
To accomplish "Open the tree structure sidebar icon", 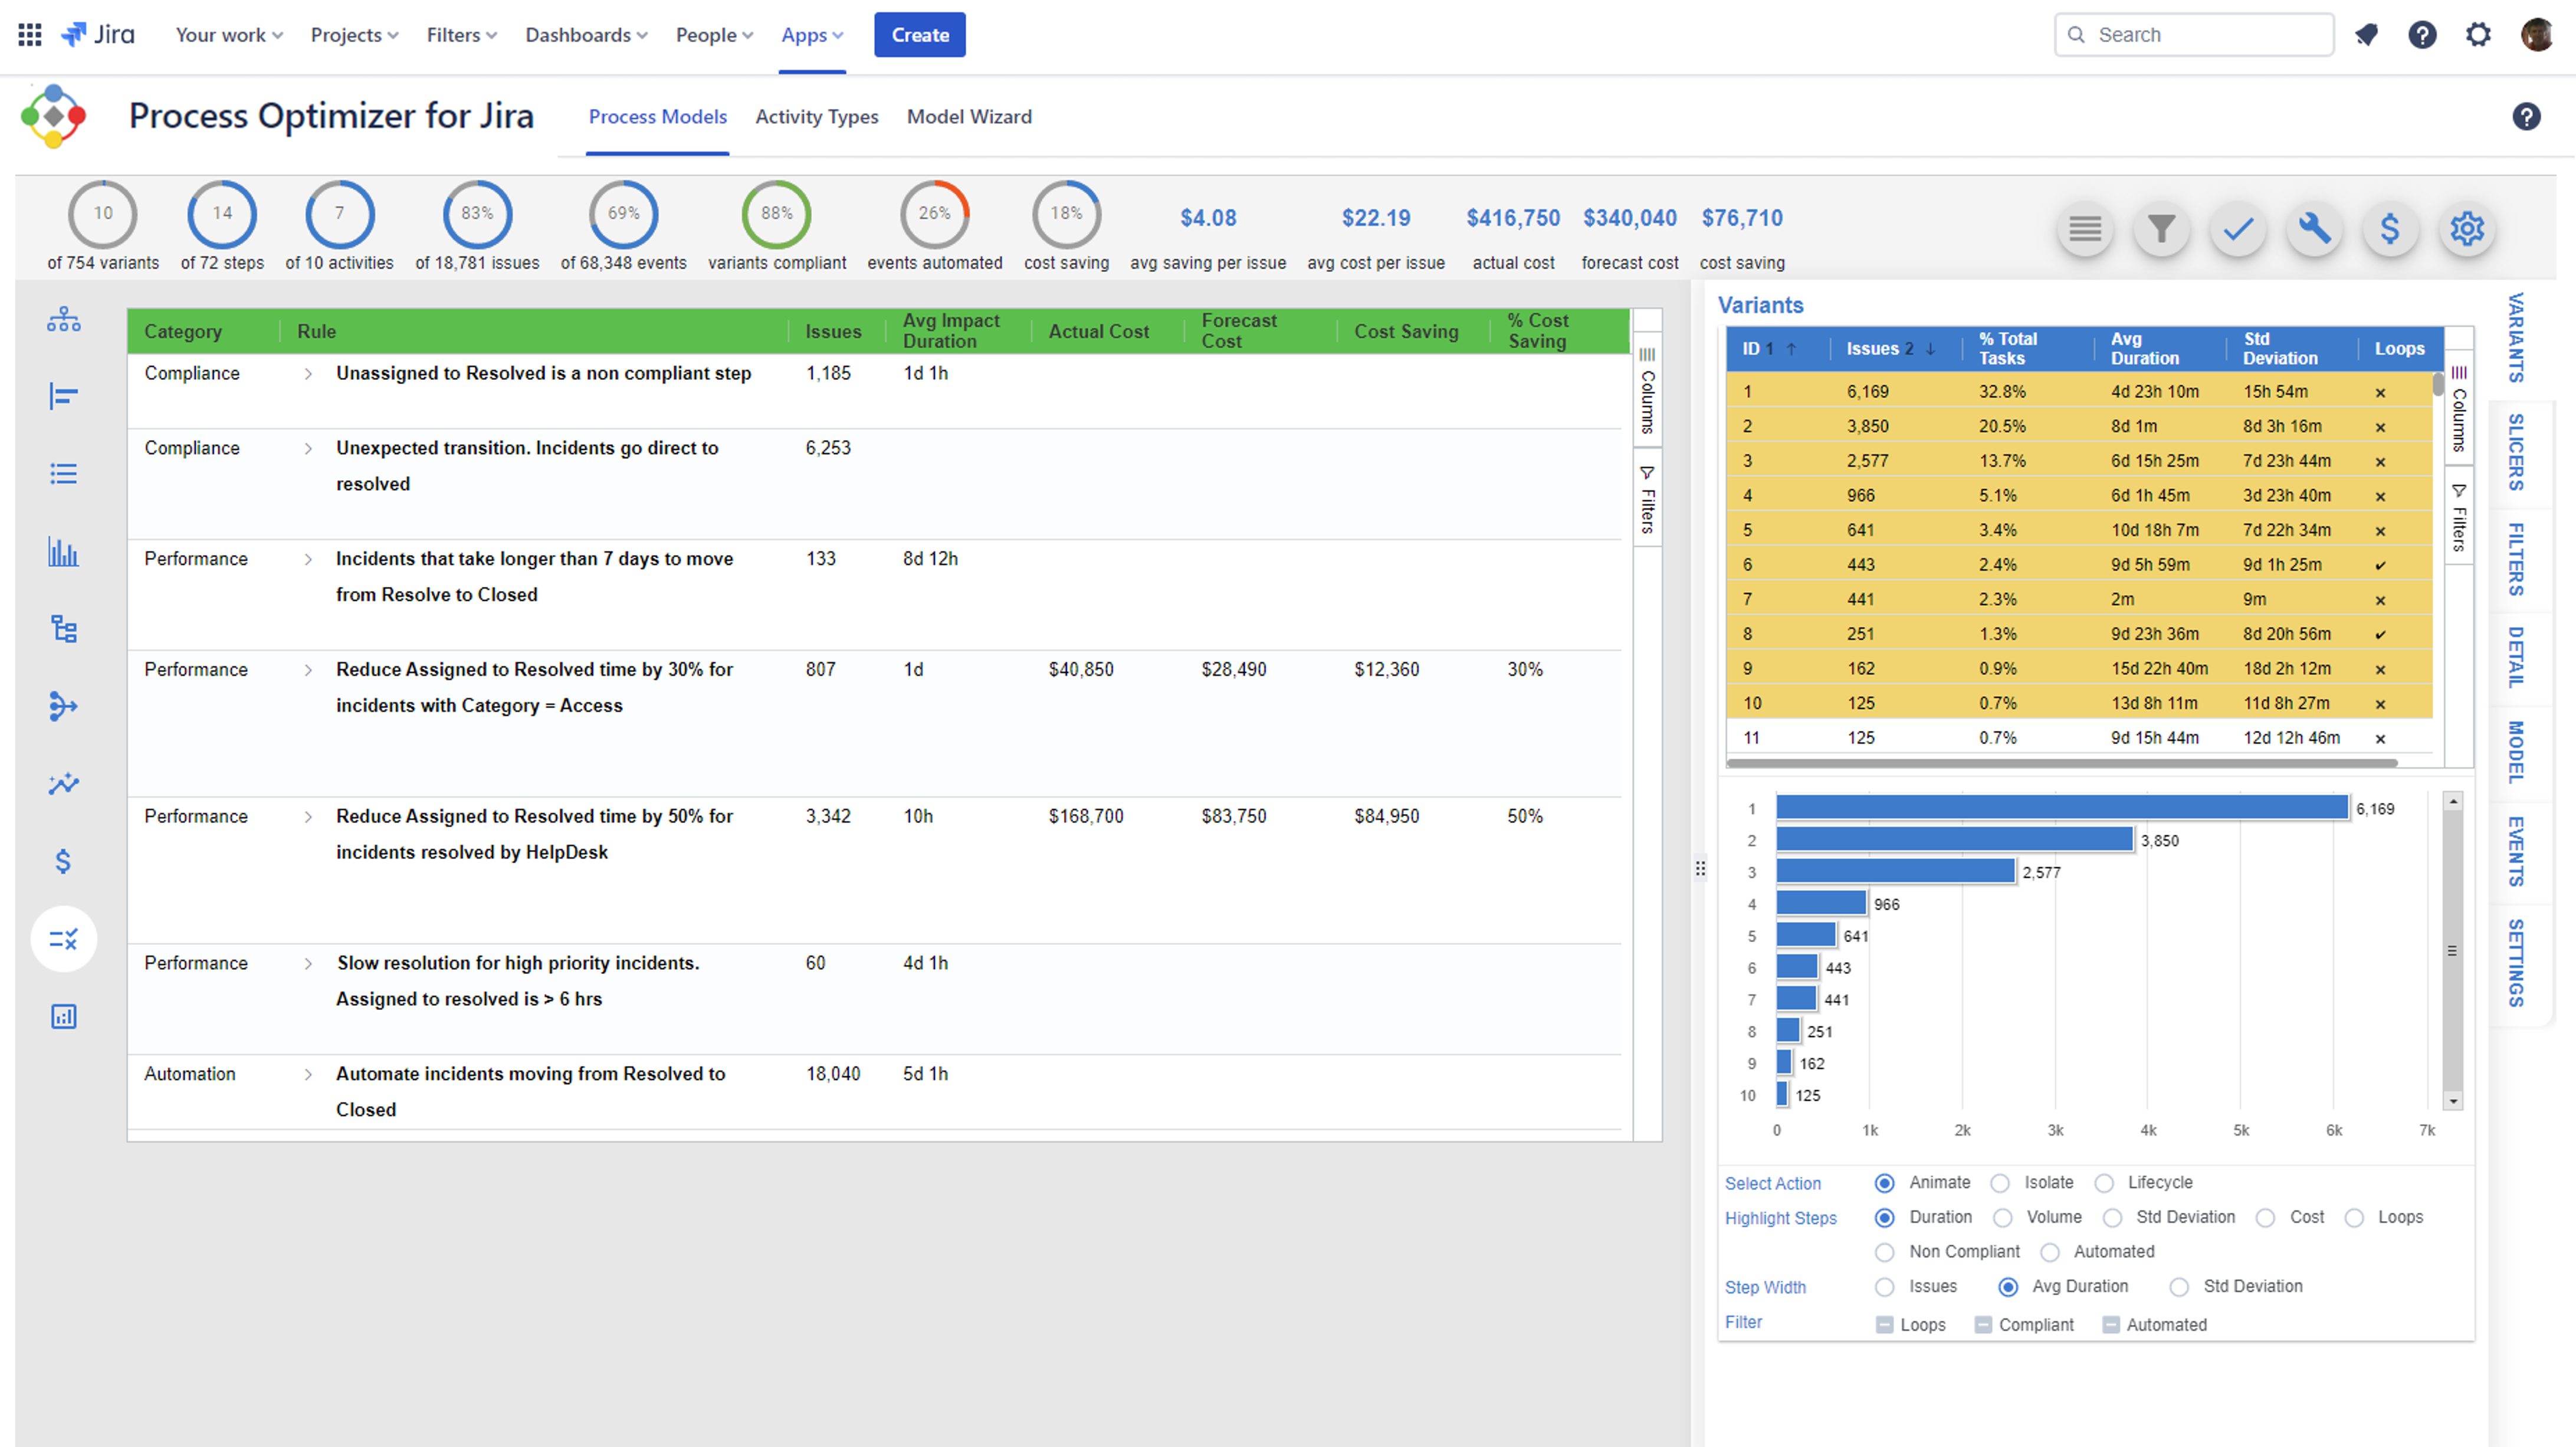I will pyautogui.click(x=64, y=629).
